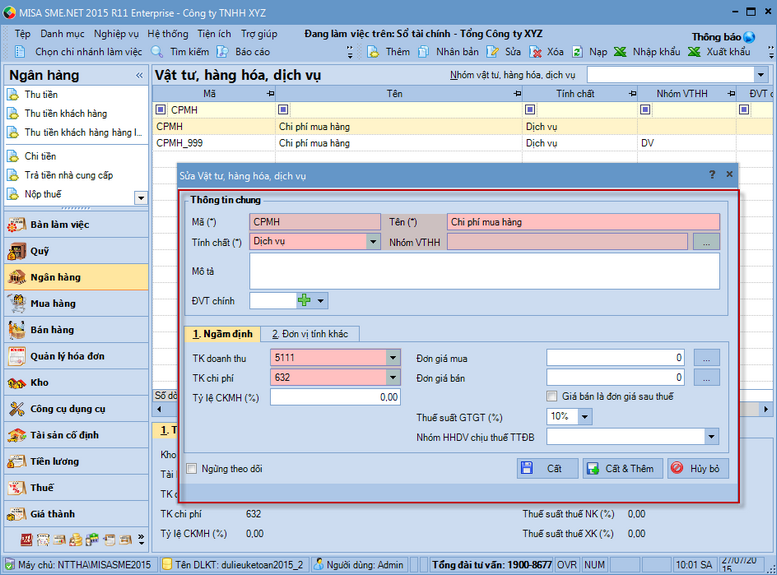The image size is (777, 575).
Task: Open the Tiện ích menu
Action: 214,34
